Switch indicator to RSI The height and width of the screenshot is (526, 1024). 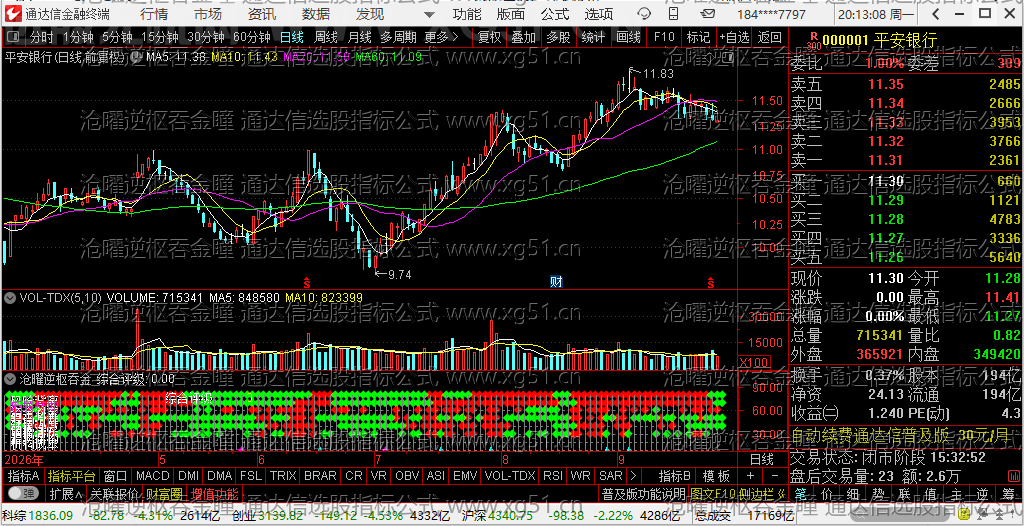coord(552,476)
